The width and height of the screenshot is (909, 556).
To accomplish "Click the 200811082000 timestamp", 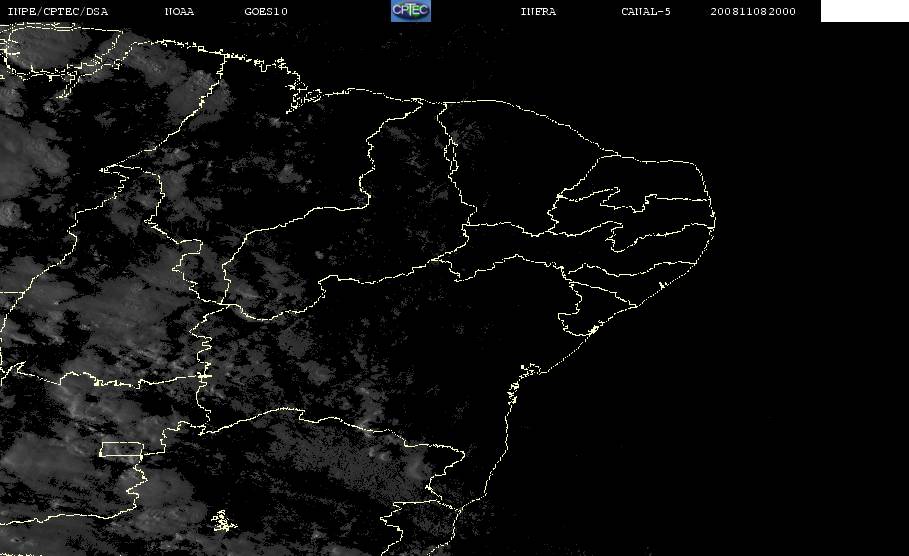I will pyautogui.click(x=753, y=12).
